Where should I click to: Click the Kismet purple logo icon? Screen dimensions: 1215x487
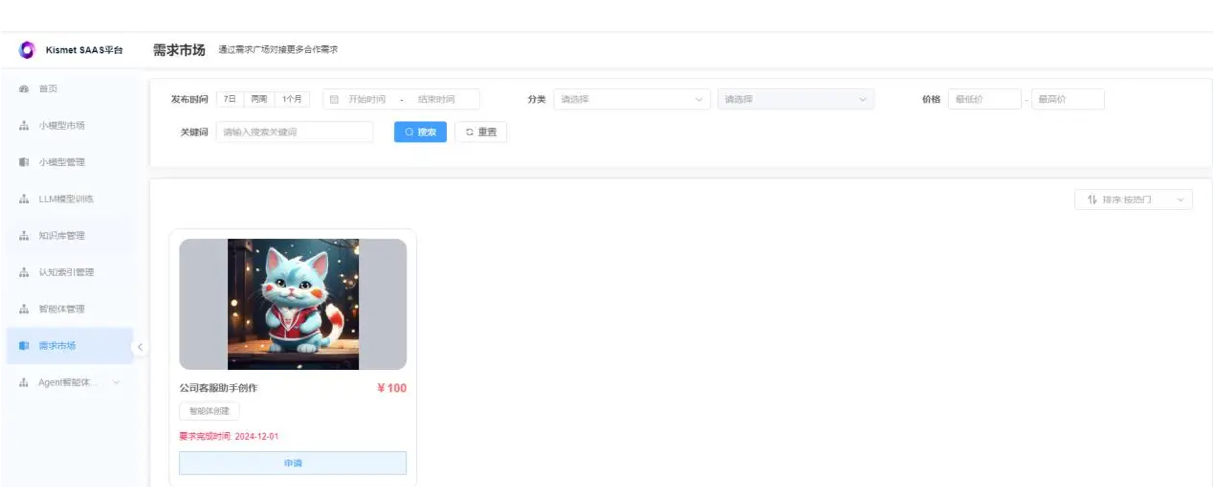27,50
